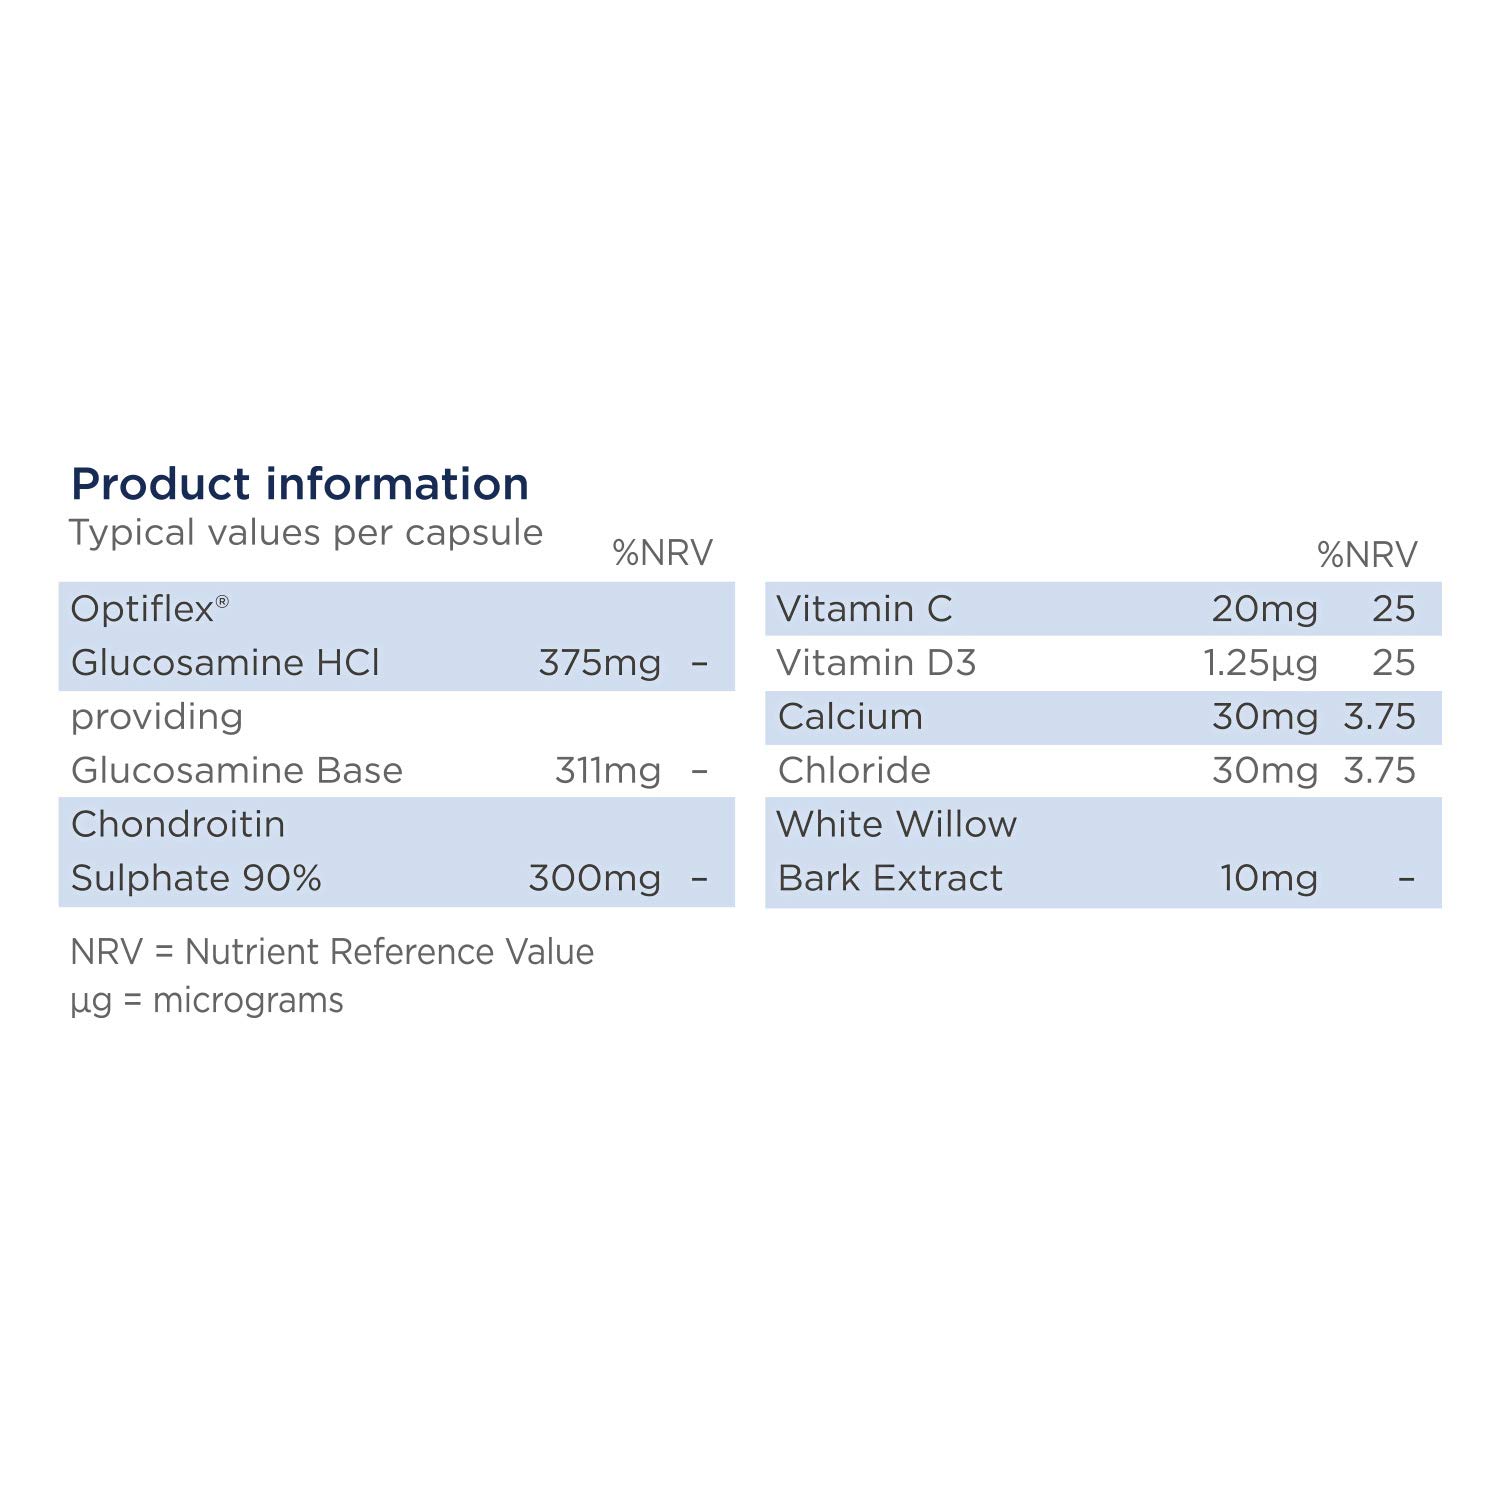
Task: Select the Chondroitin label
Action: click(178, 824)
